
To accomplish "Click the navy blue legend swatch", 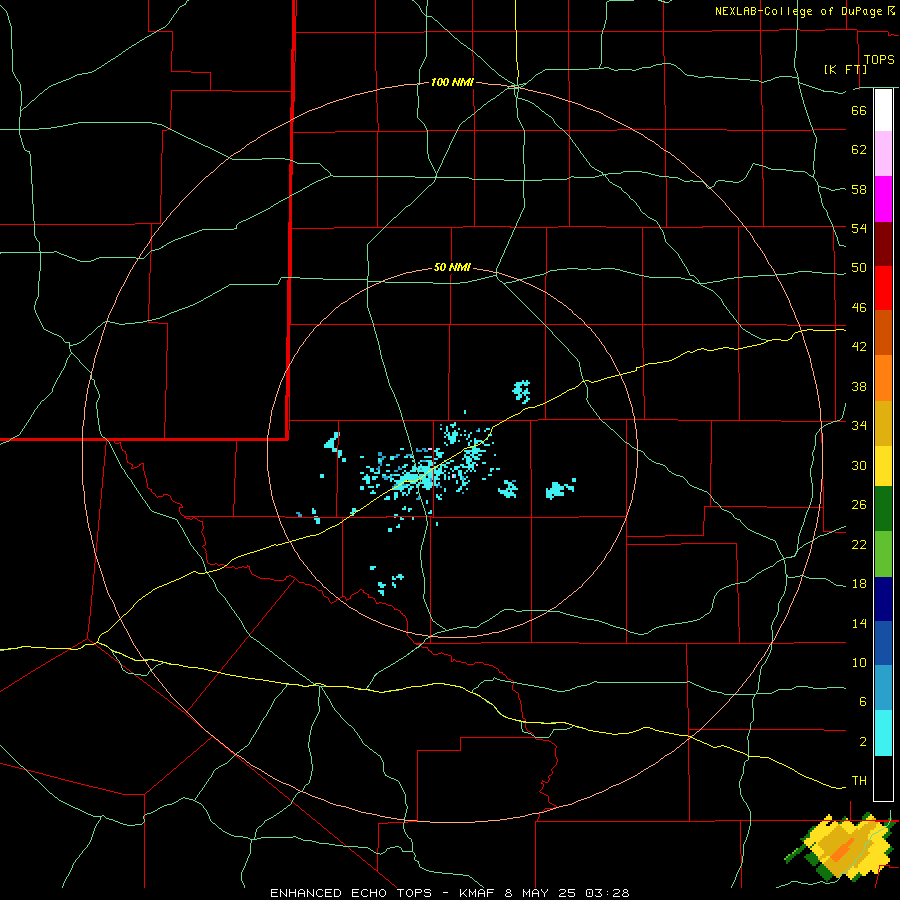I will pos(883,599).
